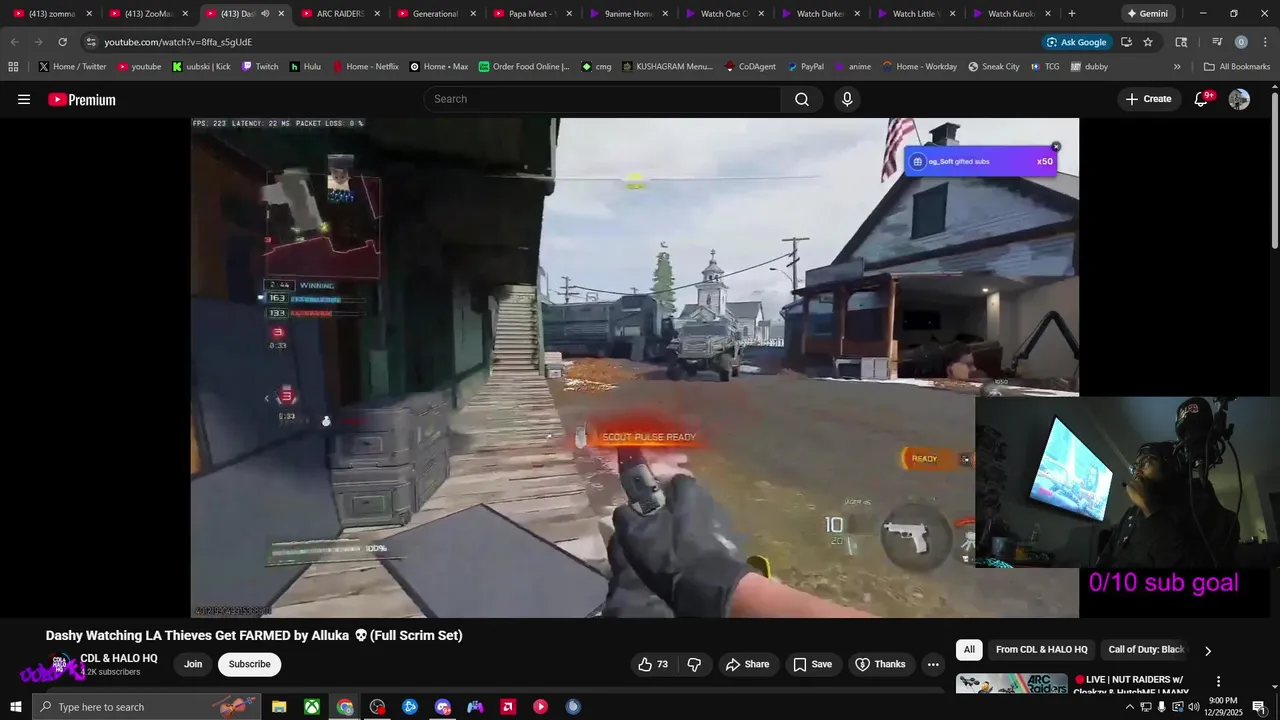Bookmark this page with star icon

tap(1148, 42)
